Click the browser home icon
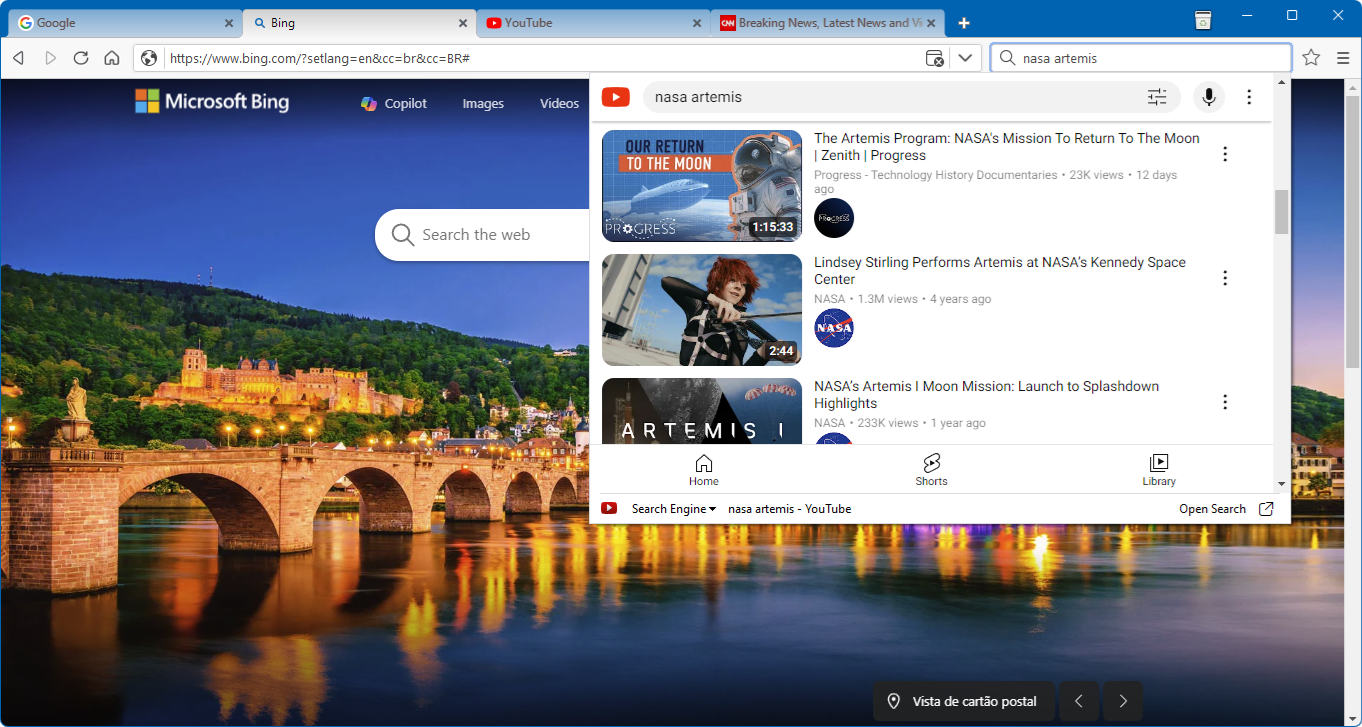This screenshot has width=1362, height=727. 112,58
